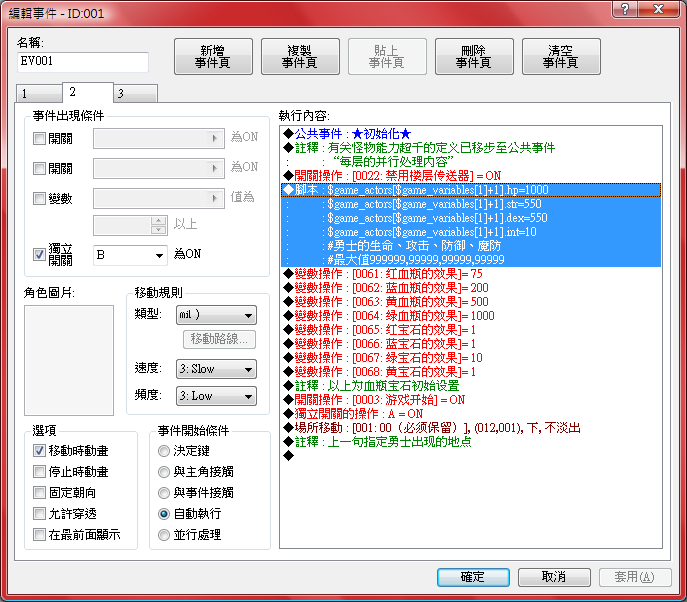Select 變數操作 [0067: 绿宝石的效果]=10 line
The height and width of the screenshot is (602, 687).
(471, 358)
